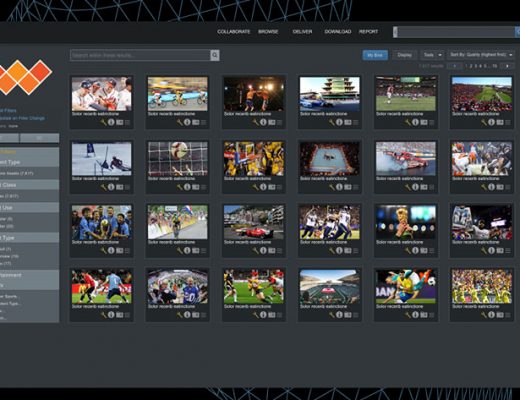
Task: Click the blue My Bins button
Action: coord(375,55)
